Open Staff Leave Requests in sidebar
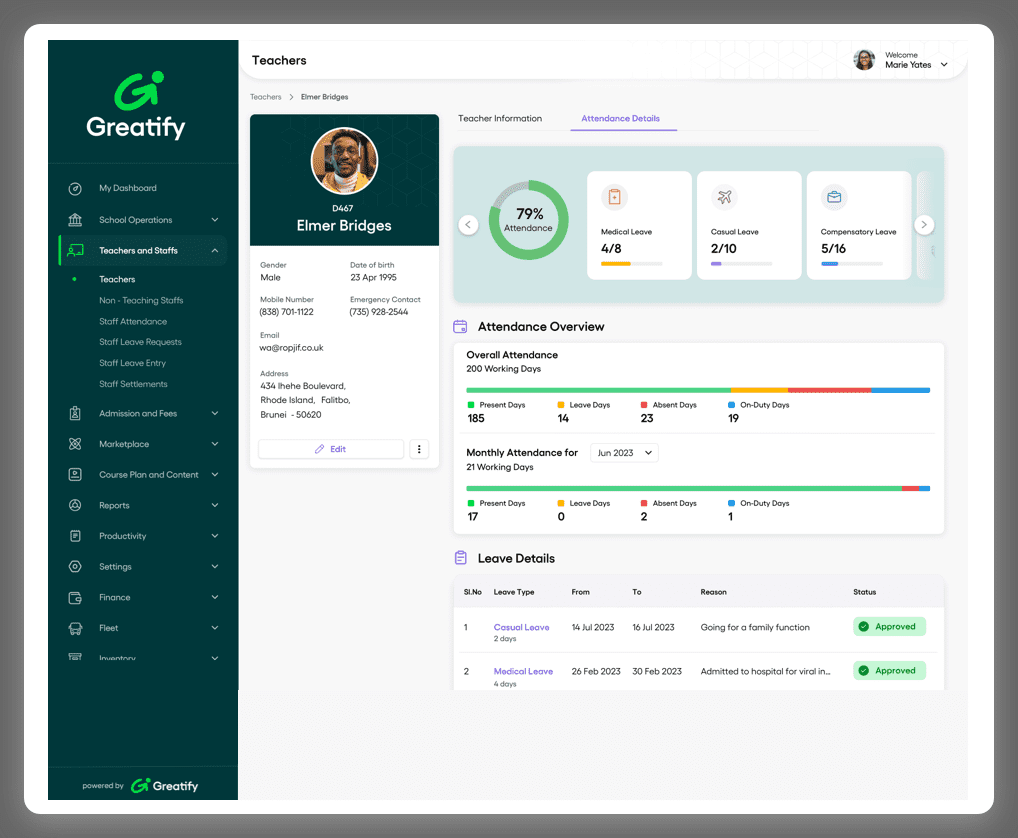 [140, 342]
